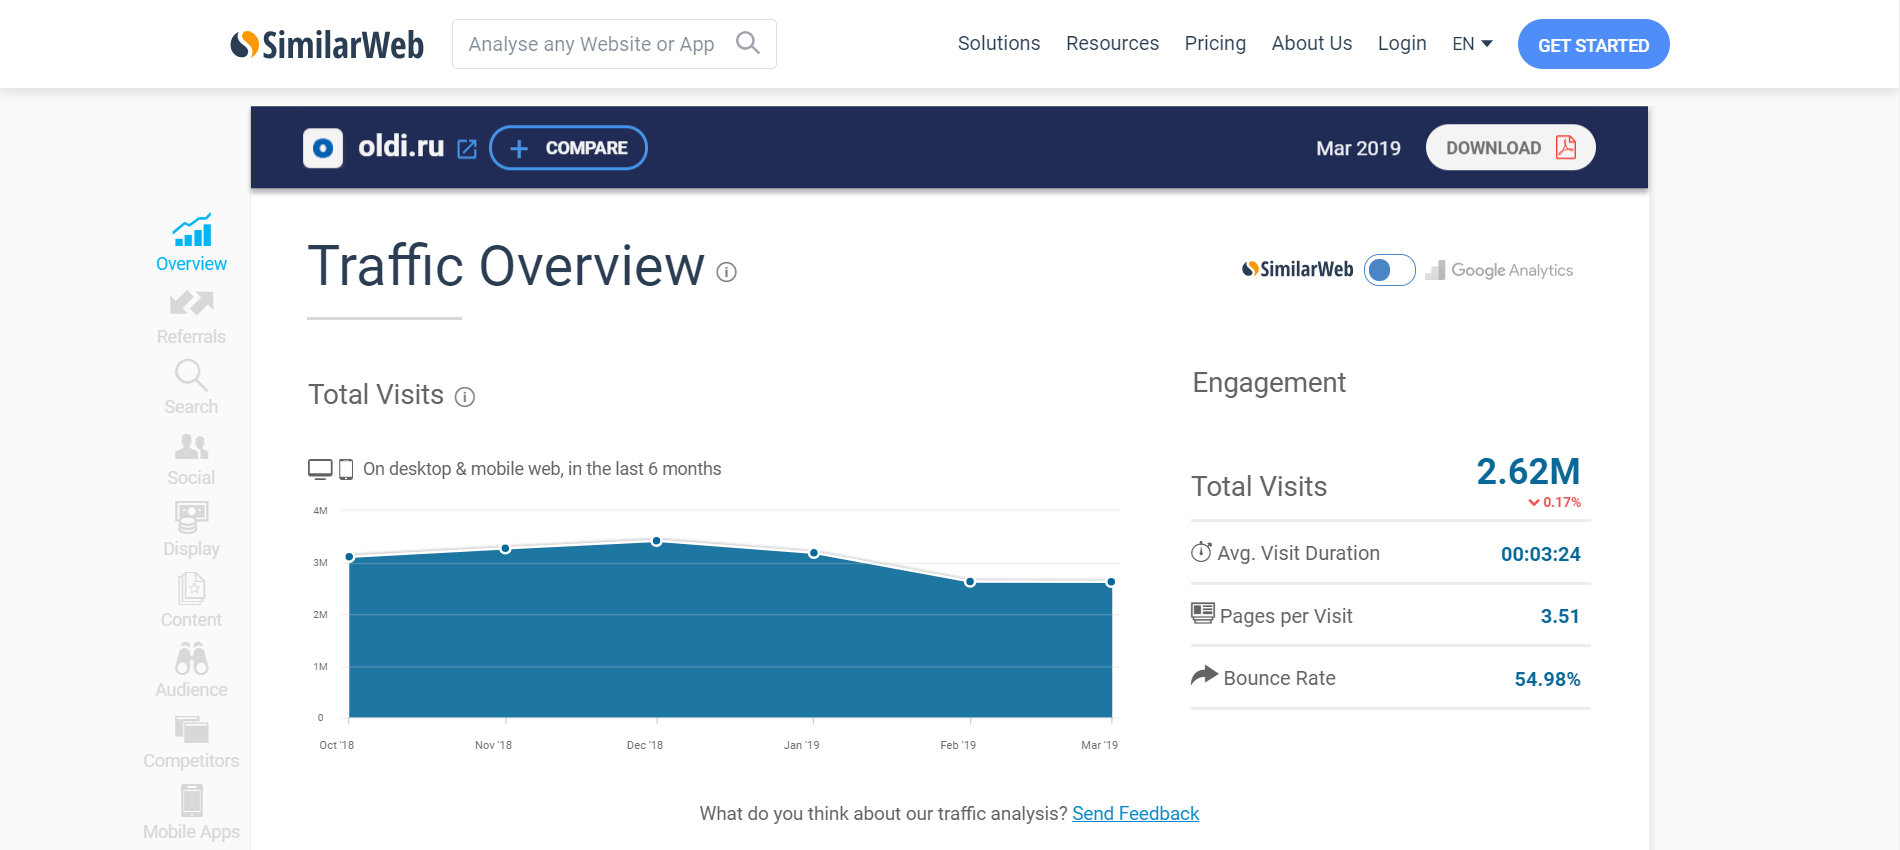
Task: Click the Send Feedback link
Action: click(x=1135, y=814)
